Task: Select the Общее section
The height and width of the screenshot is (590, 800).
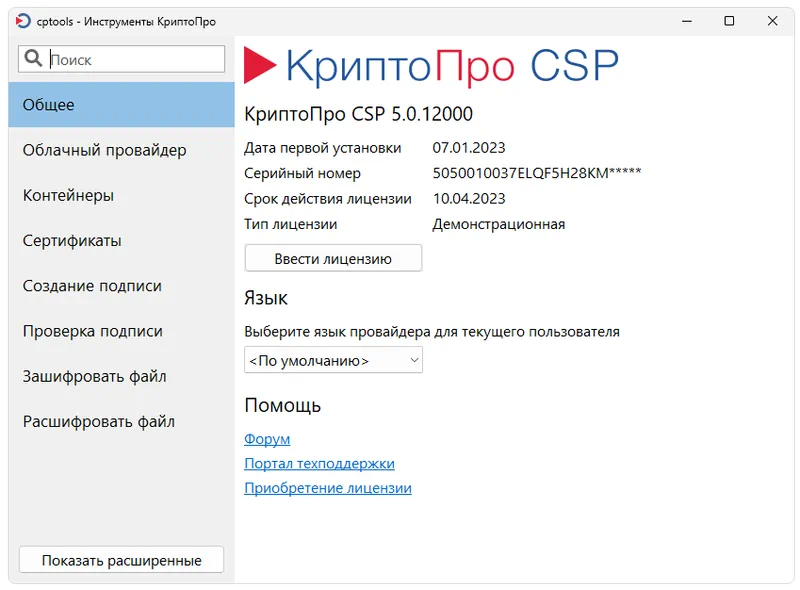Action: [x=121, y=105]
